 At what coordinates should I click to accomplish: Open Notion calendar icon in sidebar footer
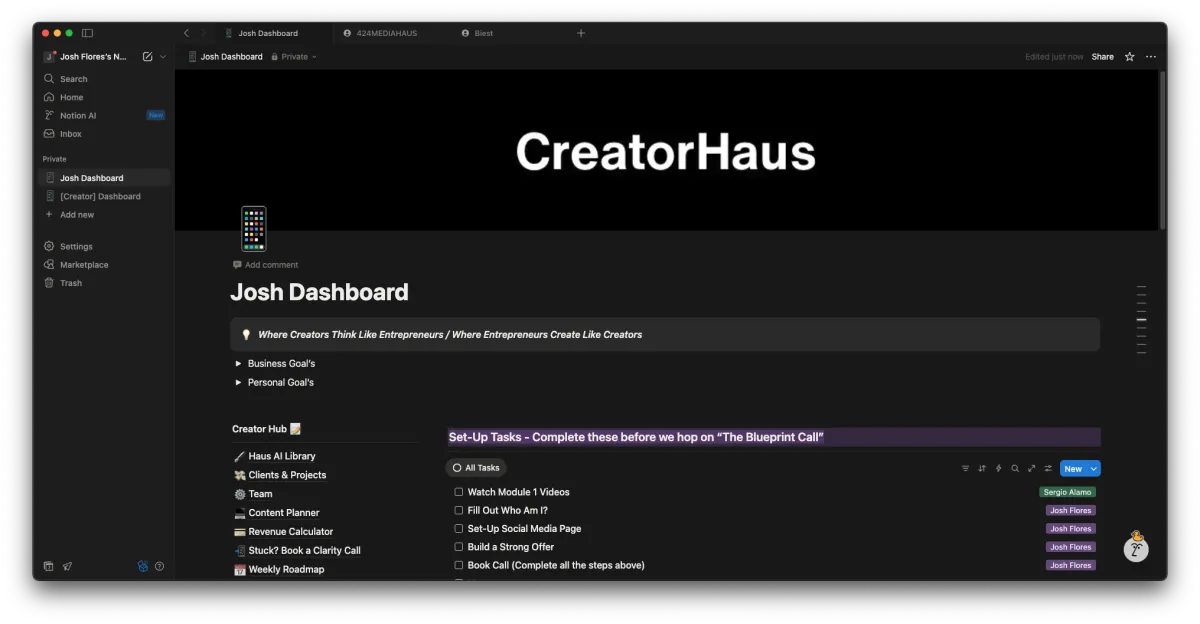(x=48, y=566)
